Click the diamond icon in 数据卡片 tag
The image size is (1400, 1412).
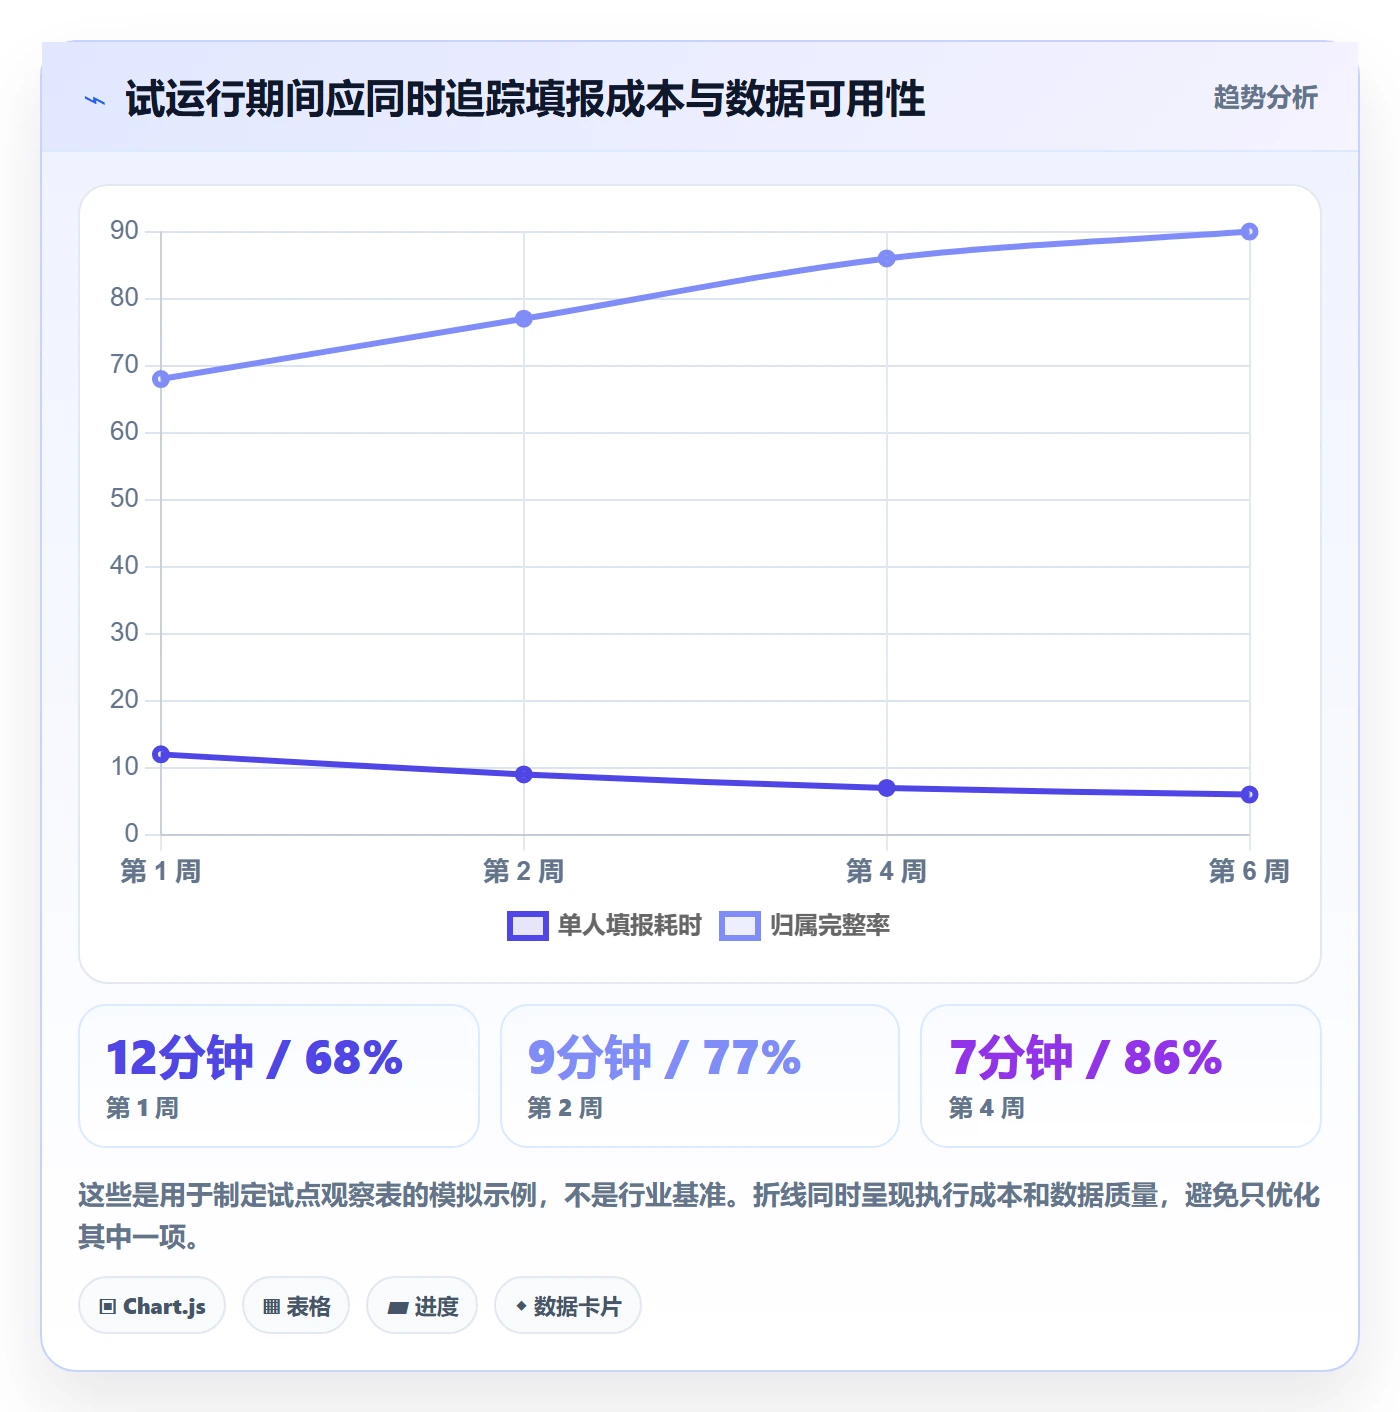[x=521, y=1306]
